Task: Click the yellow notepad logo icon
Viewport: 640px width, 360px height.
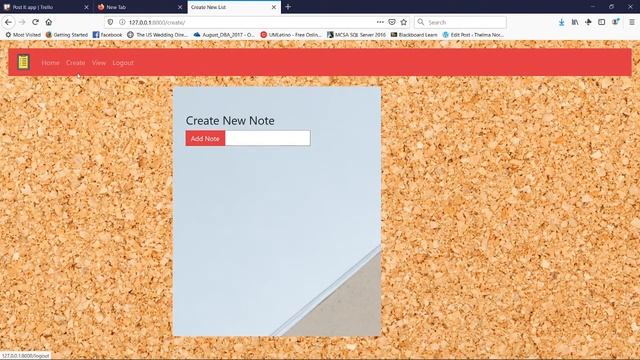Action: tap(24, 62)
